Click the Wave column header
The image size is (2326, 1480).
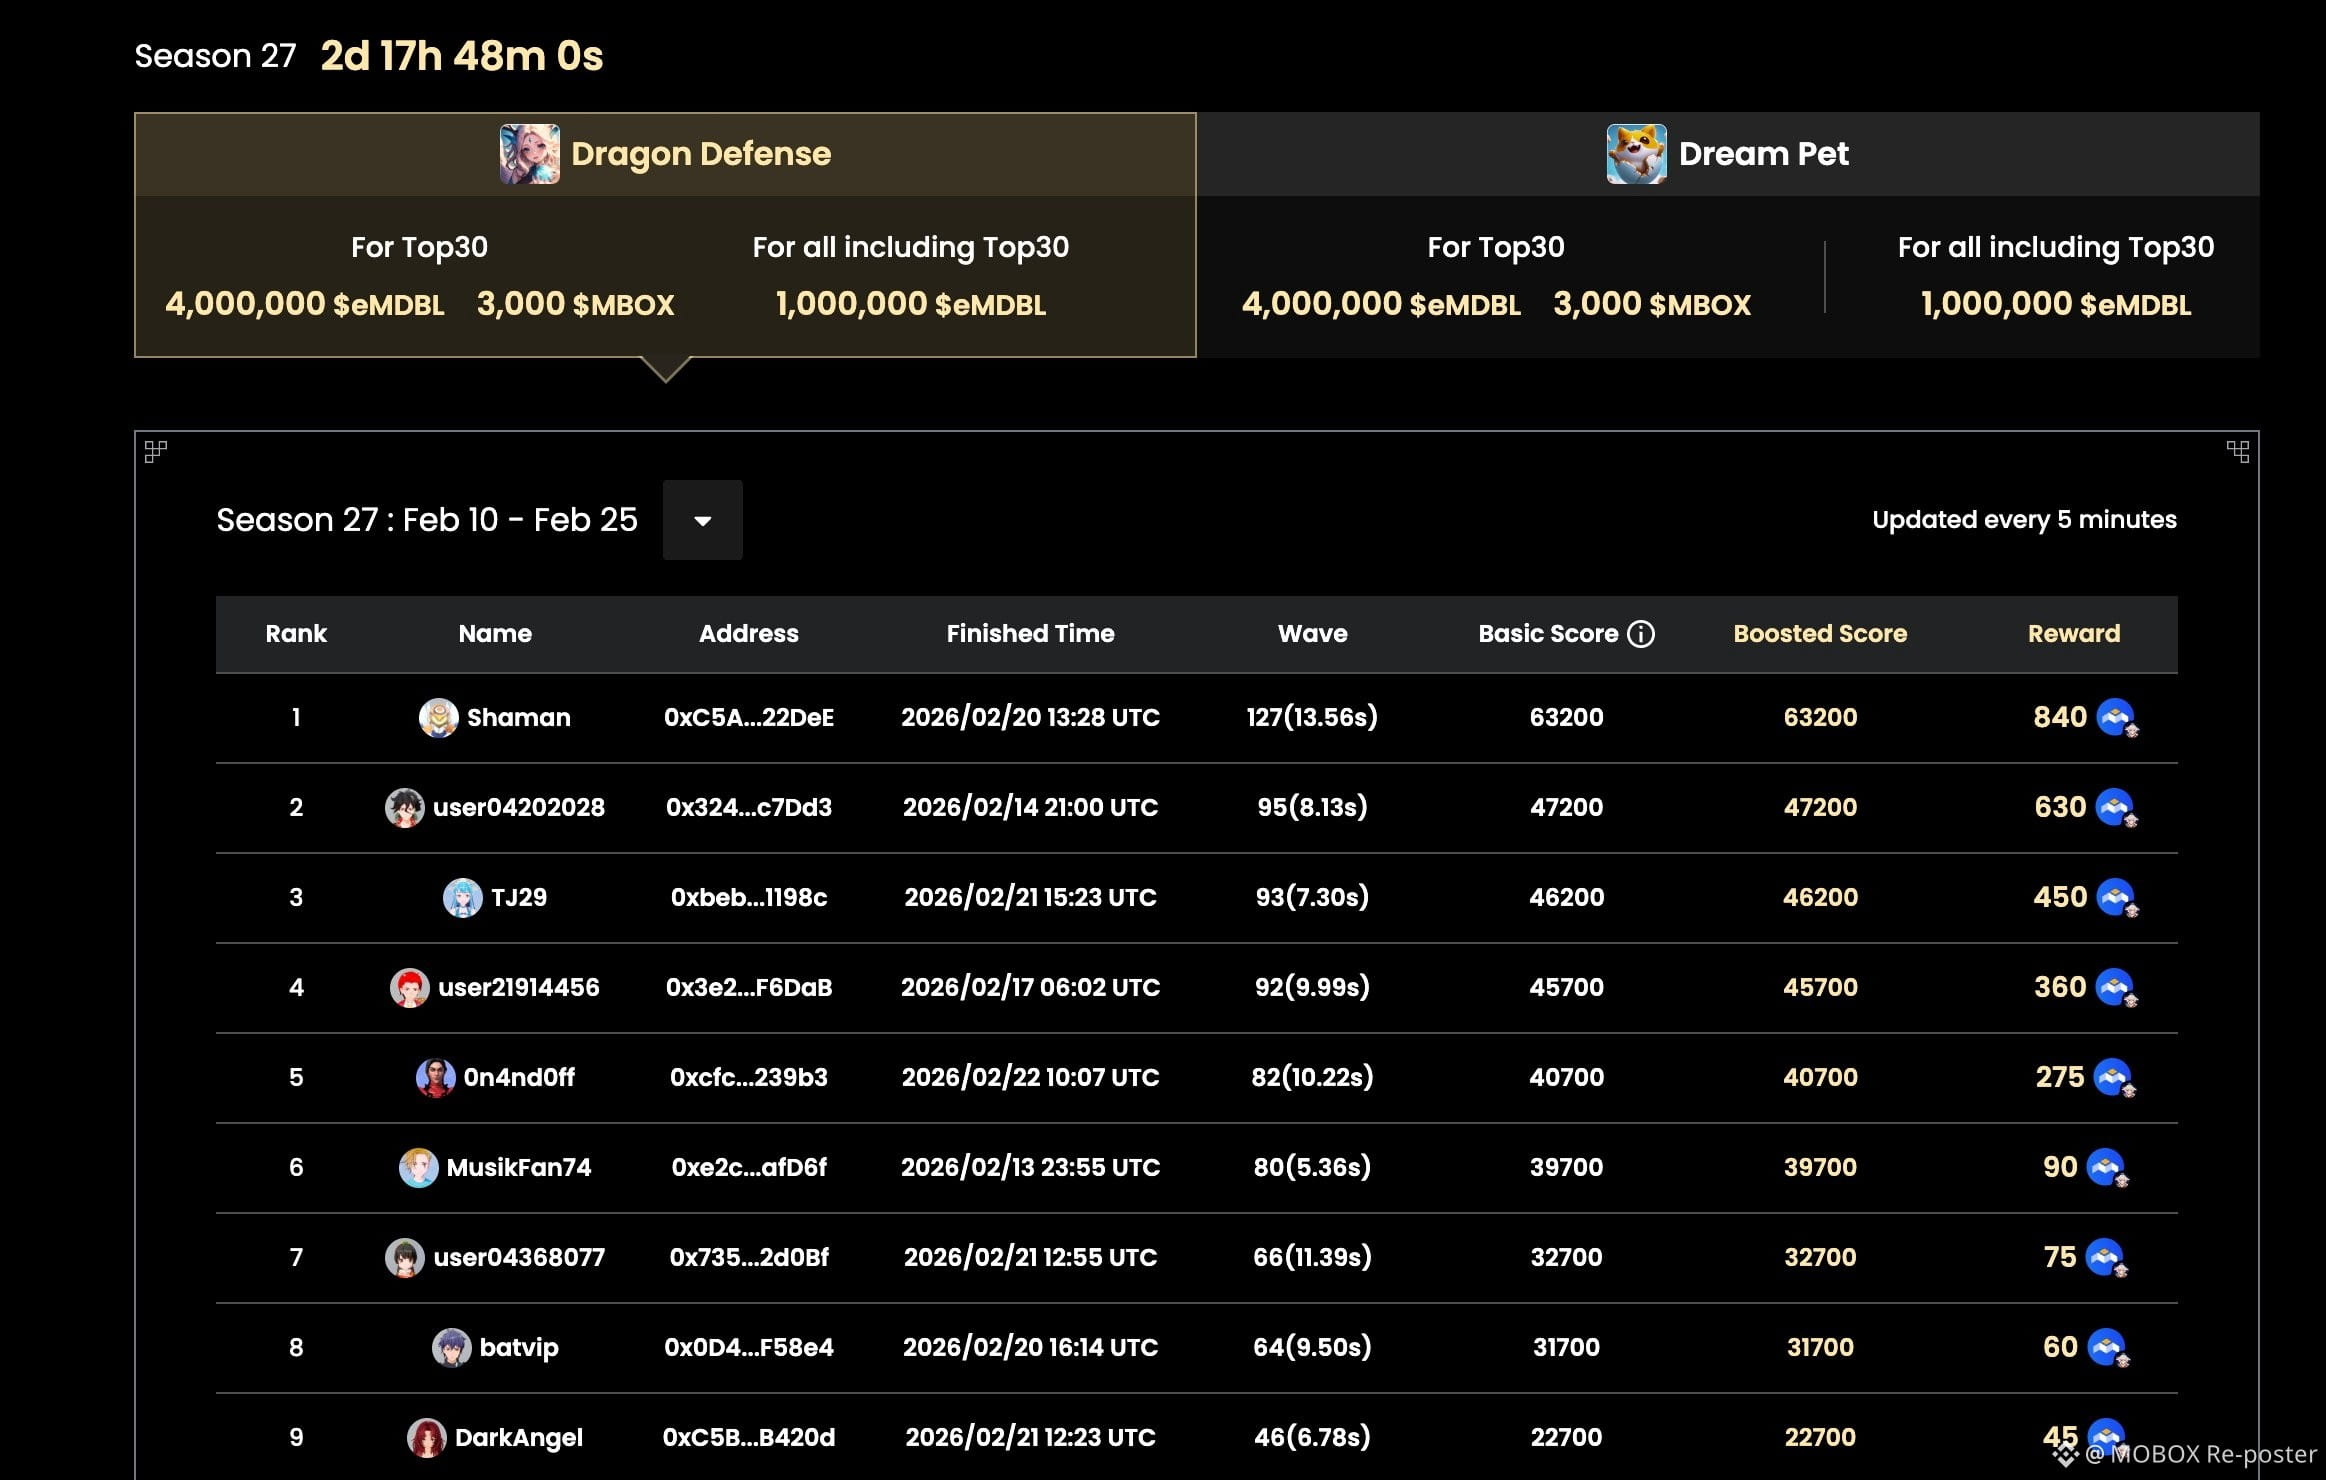1312,633
